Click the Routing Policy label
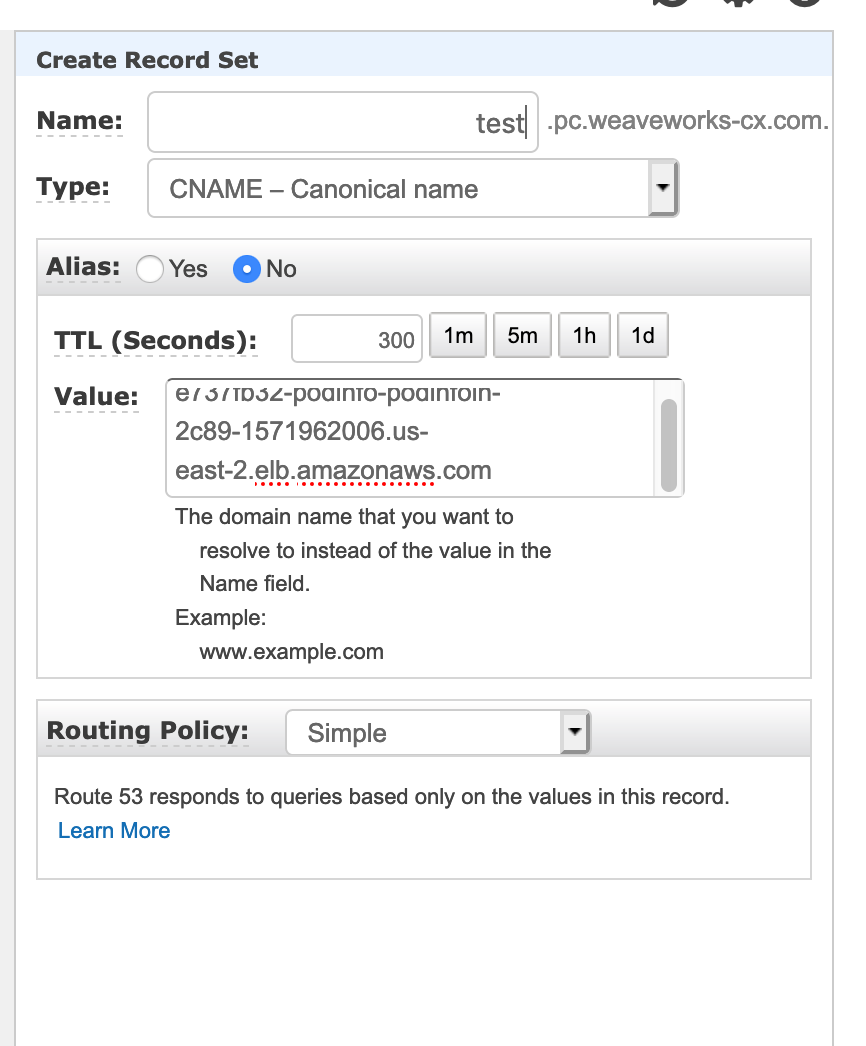This screenshot has height=1046, width=866. coord(147,730)
